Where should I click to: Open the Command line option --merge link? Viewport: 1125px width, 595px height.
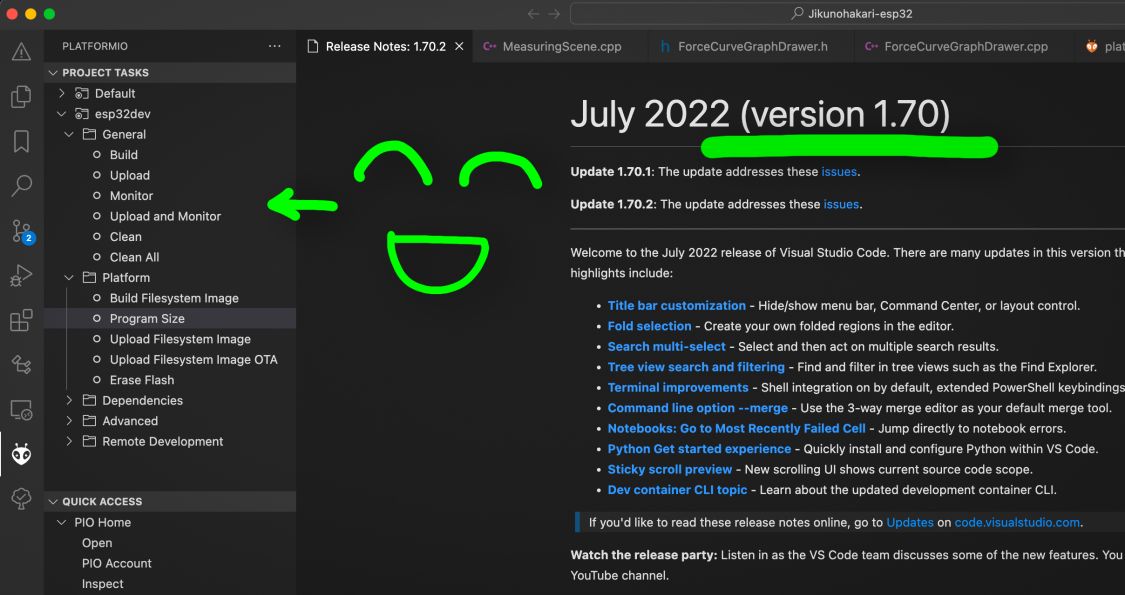(x=697, y=408)
